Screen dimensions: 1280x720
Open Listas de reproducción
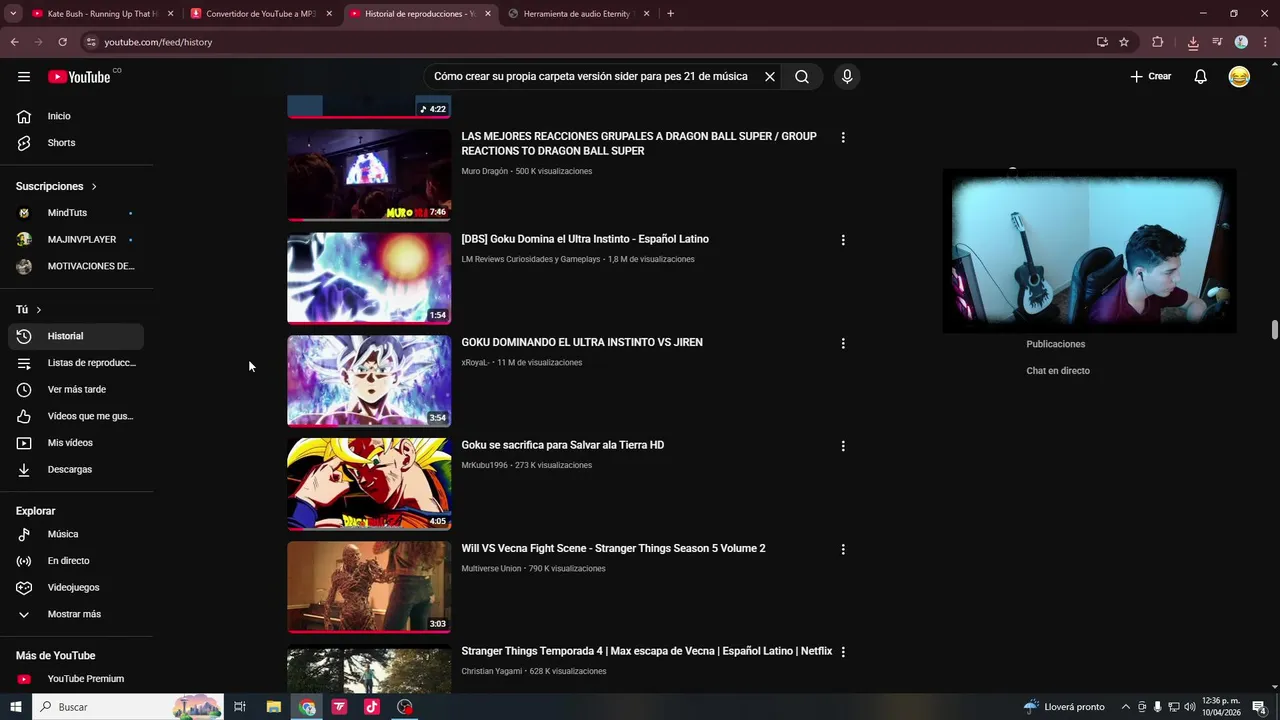click(76, 363)
